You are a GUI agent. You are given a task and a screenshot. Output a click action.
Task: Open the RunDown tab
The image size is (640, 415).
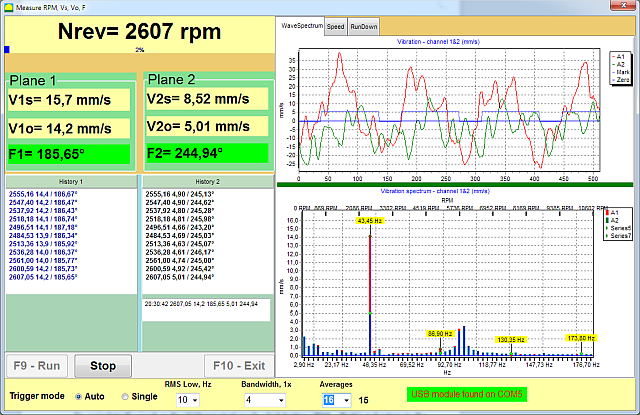tap(364, 27)
